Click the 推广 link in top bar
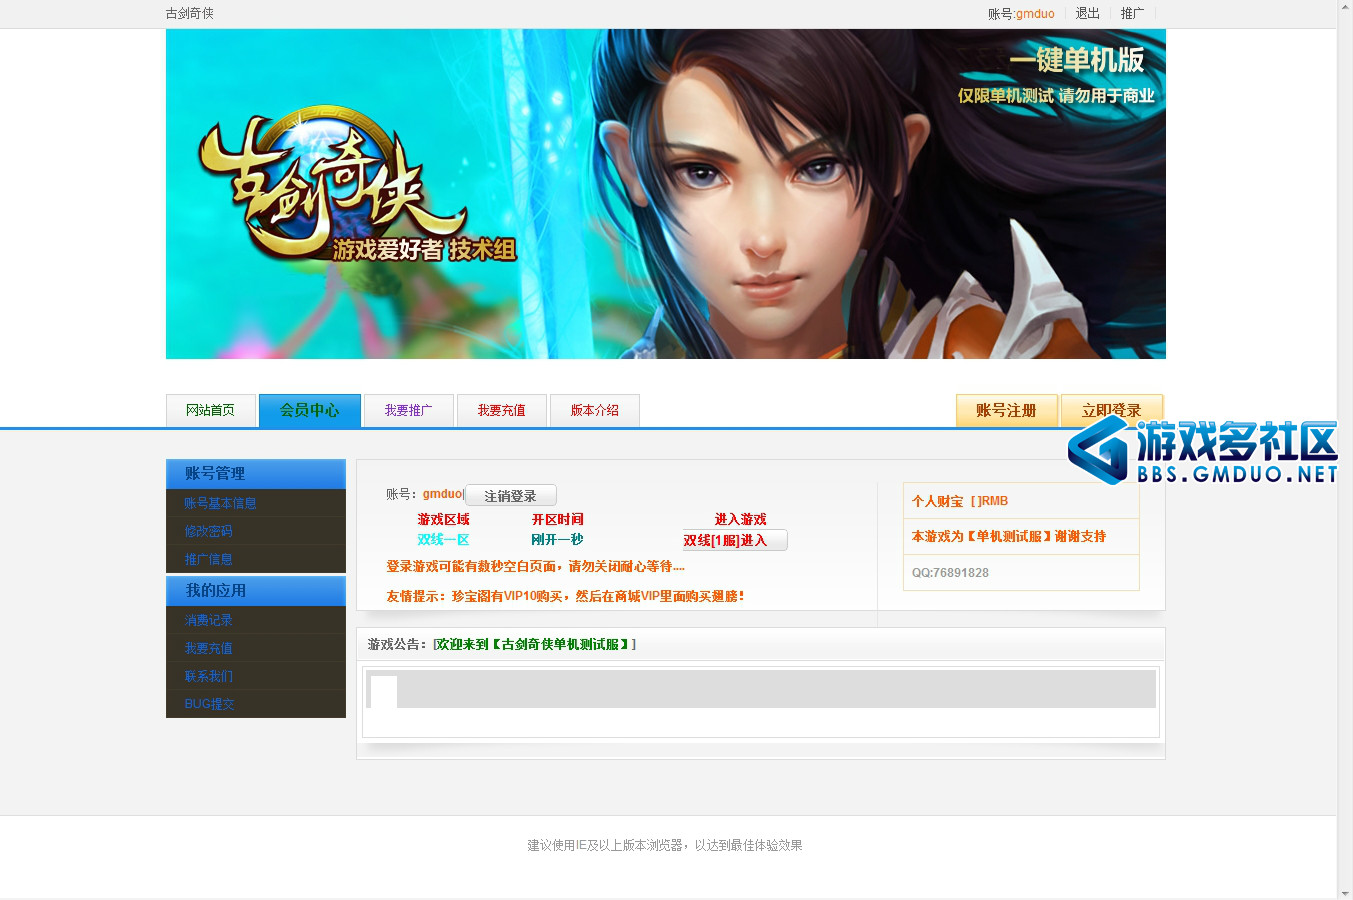1353x900 pixels. point(1132,13)
